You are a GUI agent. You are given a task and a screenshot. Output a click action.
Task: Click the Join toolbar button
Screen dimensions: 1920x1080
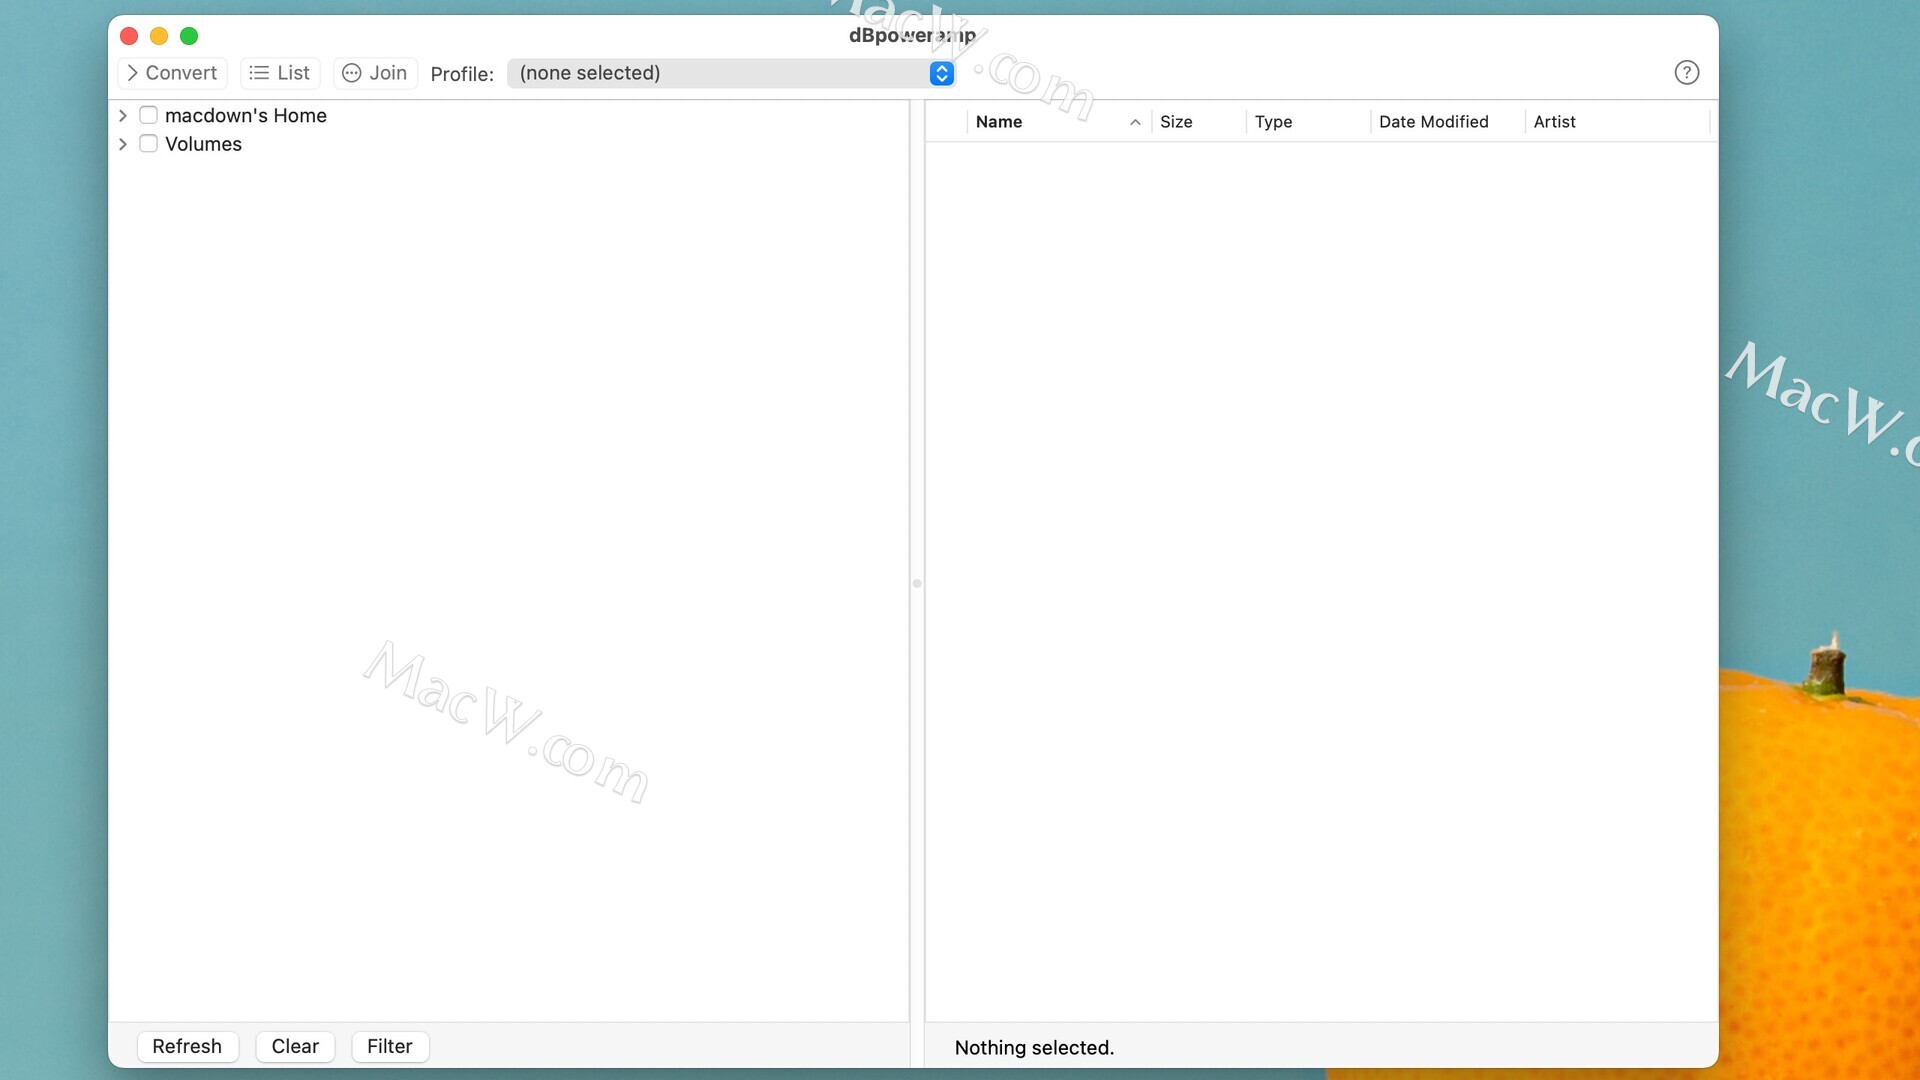[375, 73]
